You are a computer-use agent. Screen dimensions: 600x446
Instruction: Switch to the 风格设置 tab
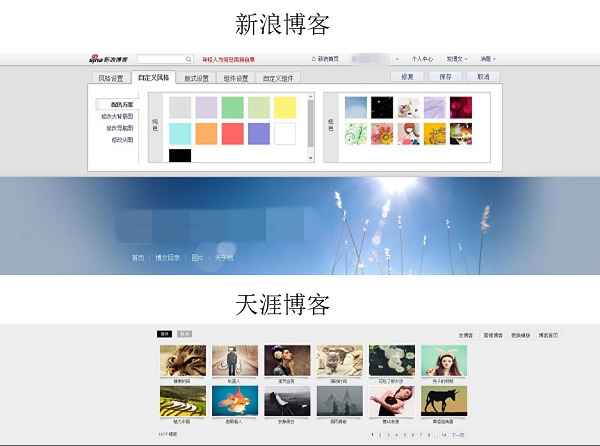(110, 77)
